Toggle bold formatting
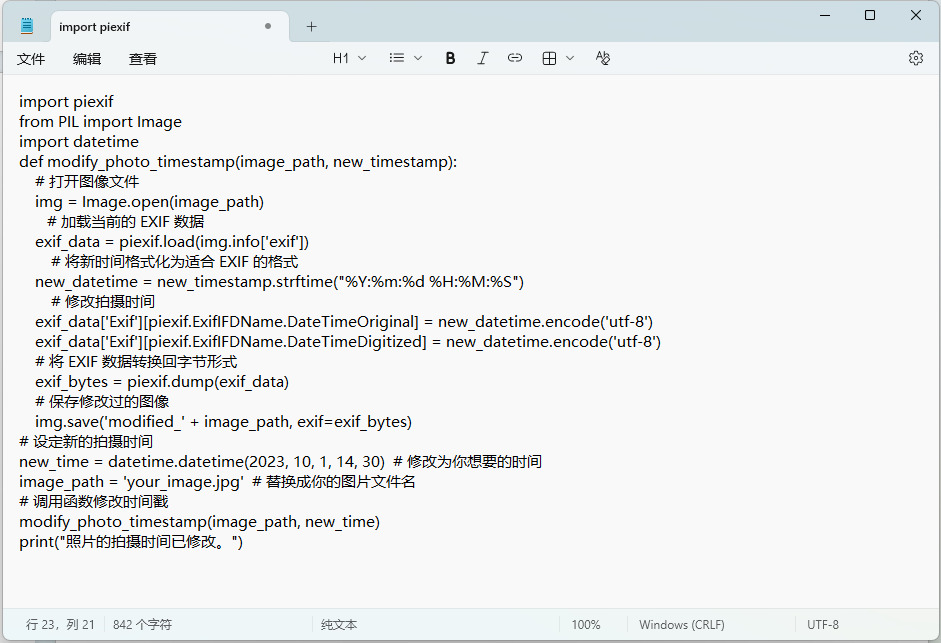Screen dimensions: 941x643 450,58
